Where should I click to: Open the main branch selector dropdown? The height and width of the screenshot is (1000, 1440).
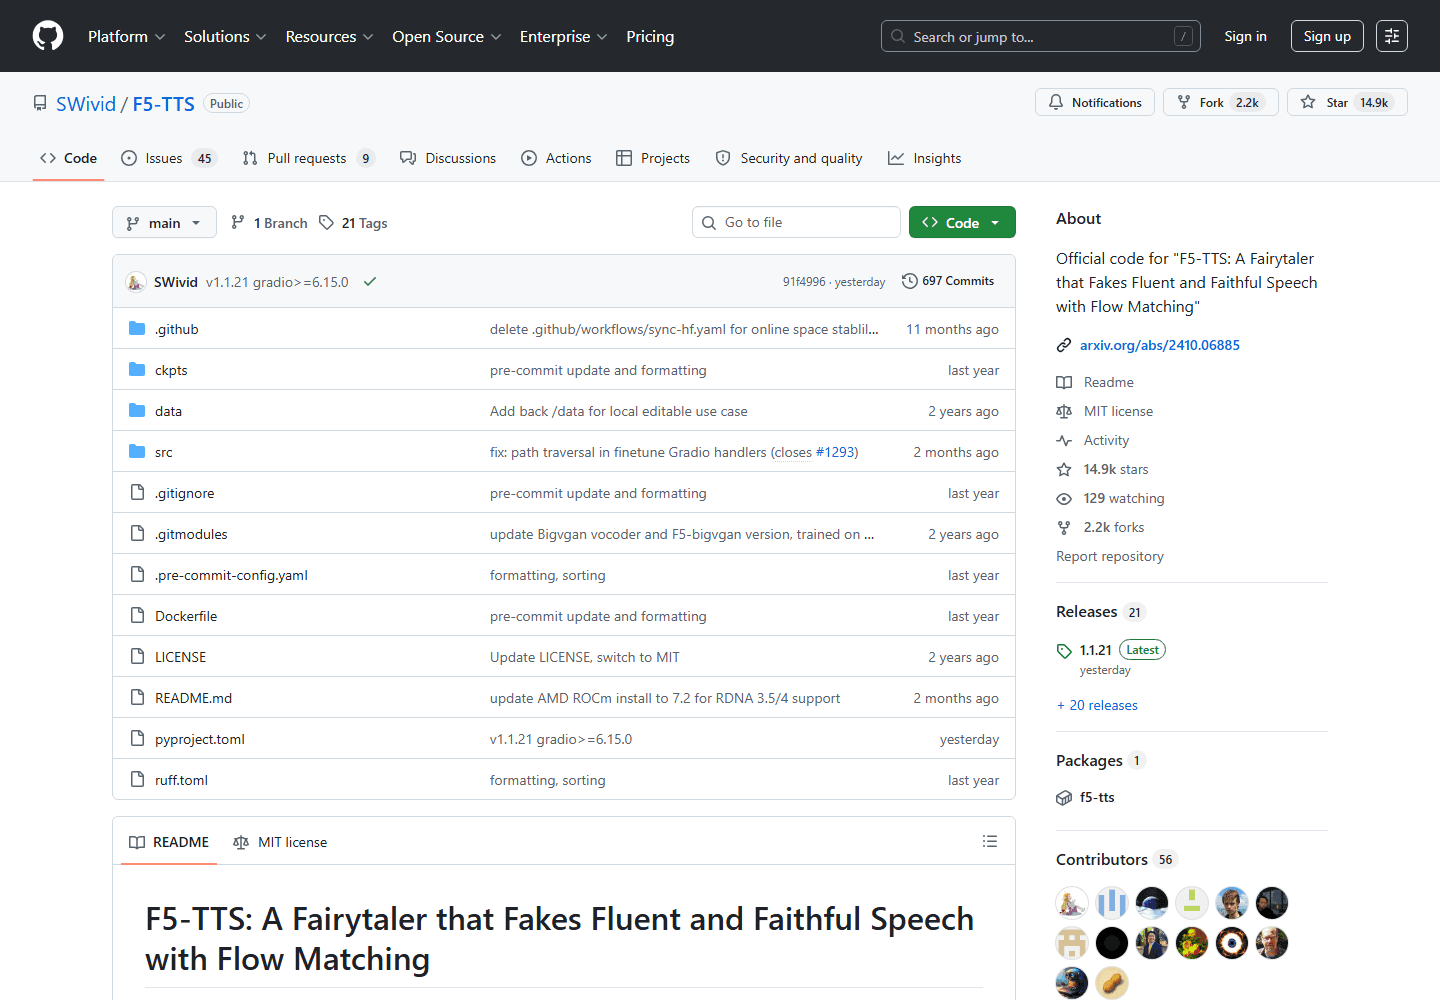[164, 223]
